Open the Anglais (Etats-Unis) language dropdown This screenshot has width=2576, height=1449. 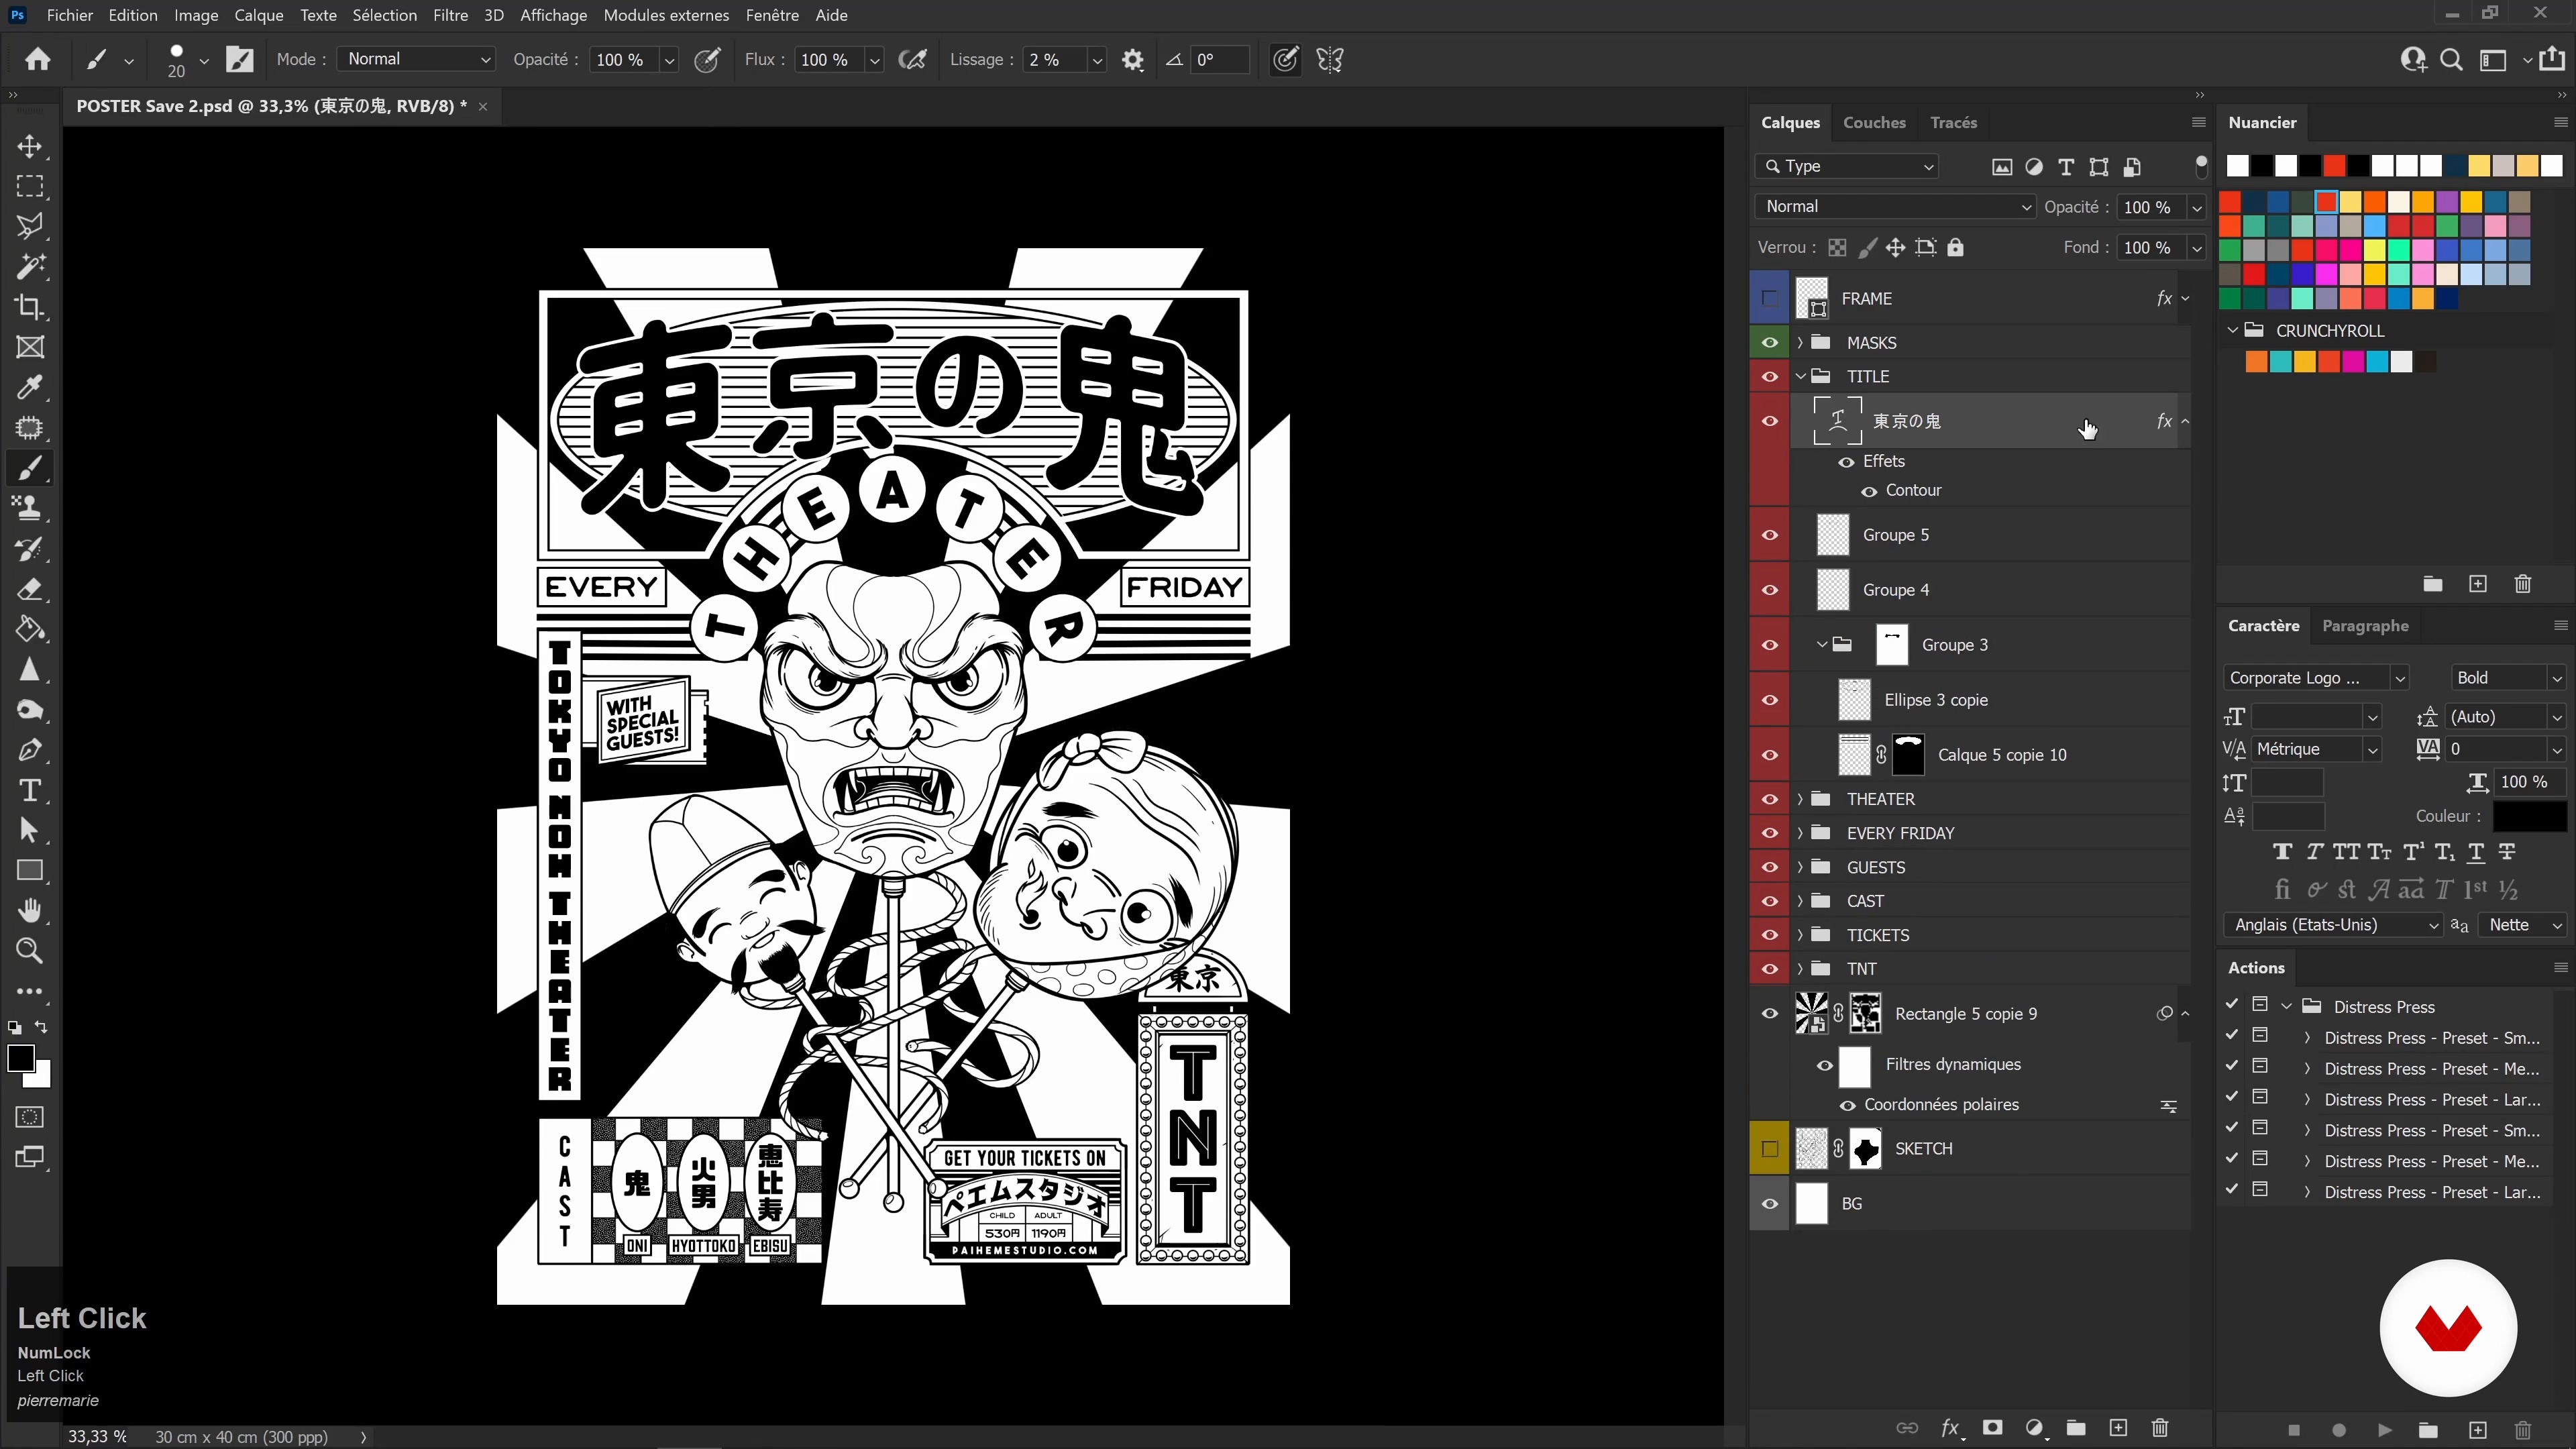(2333, 925)
